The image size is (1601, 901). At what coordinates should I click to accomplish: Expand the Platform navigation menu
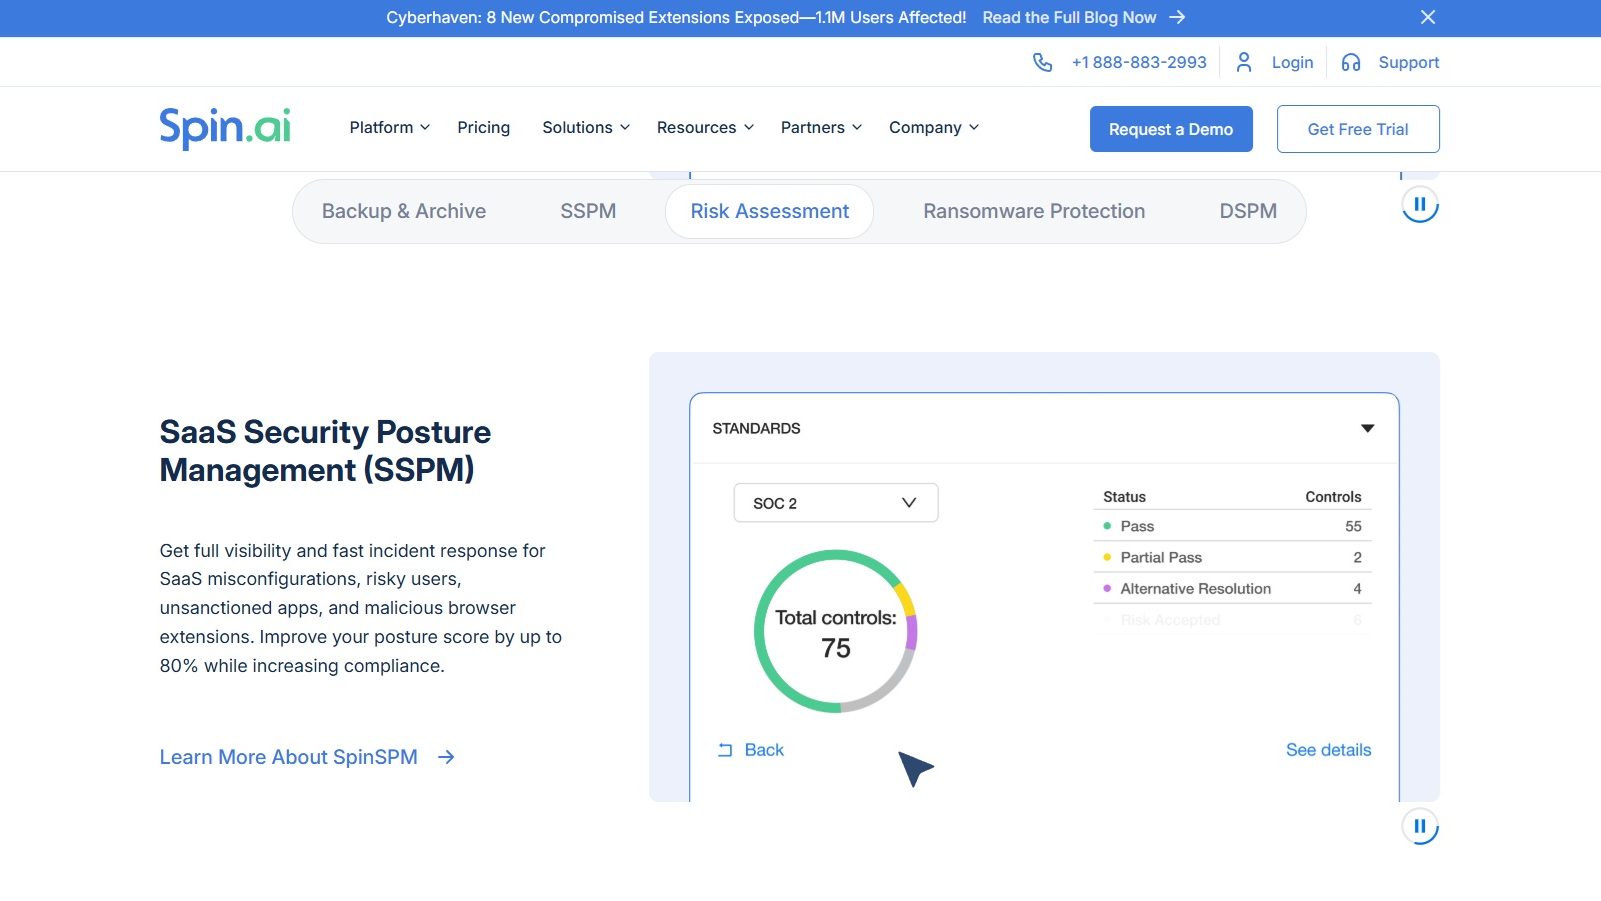pos(389,128)
